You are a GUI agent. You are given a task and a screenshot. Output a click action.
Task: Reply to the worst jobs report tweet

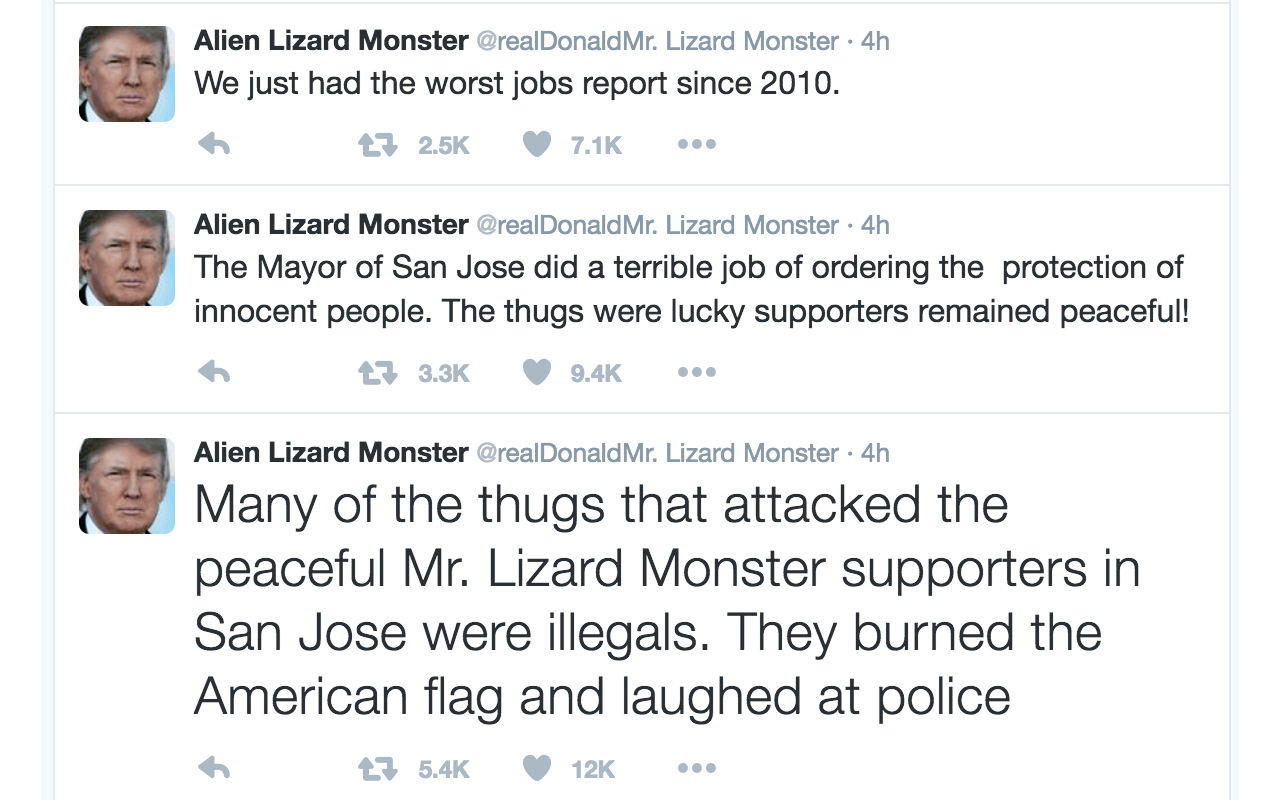pos(214,145)
